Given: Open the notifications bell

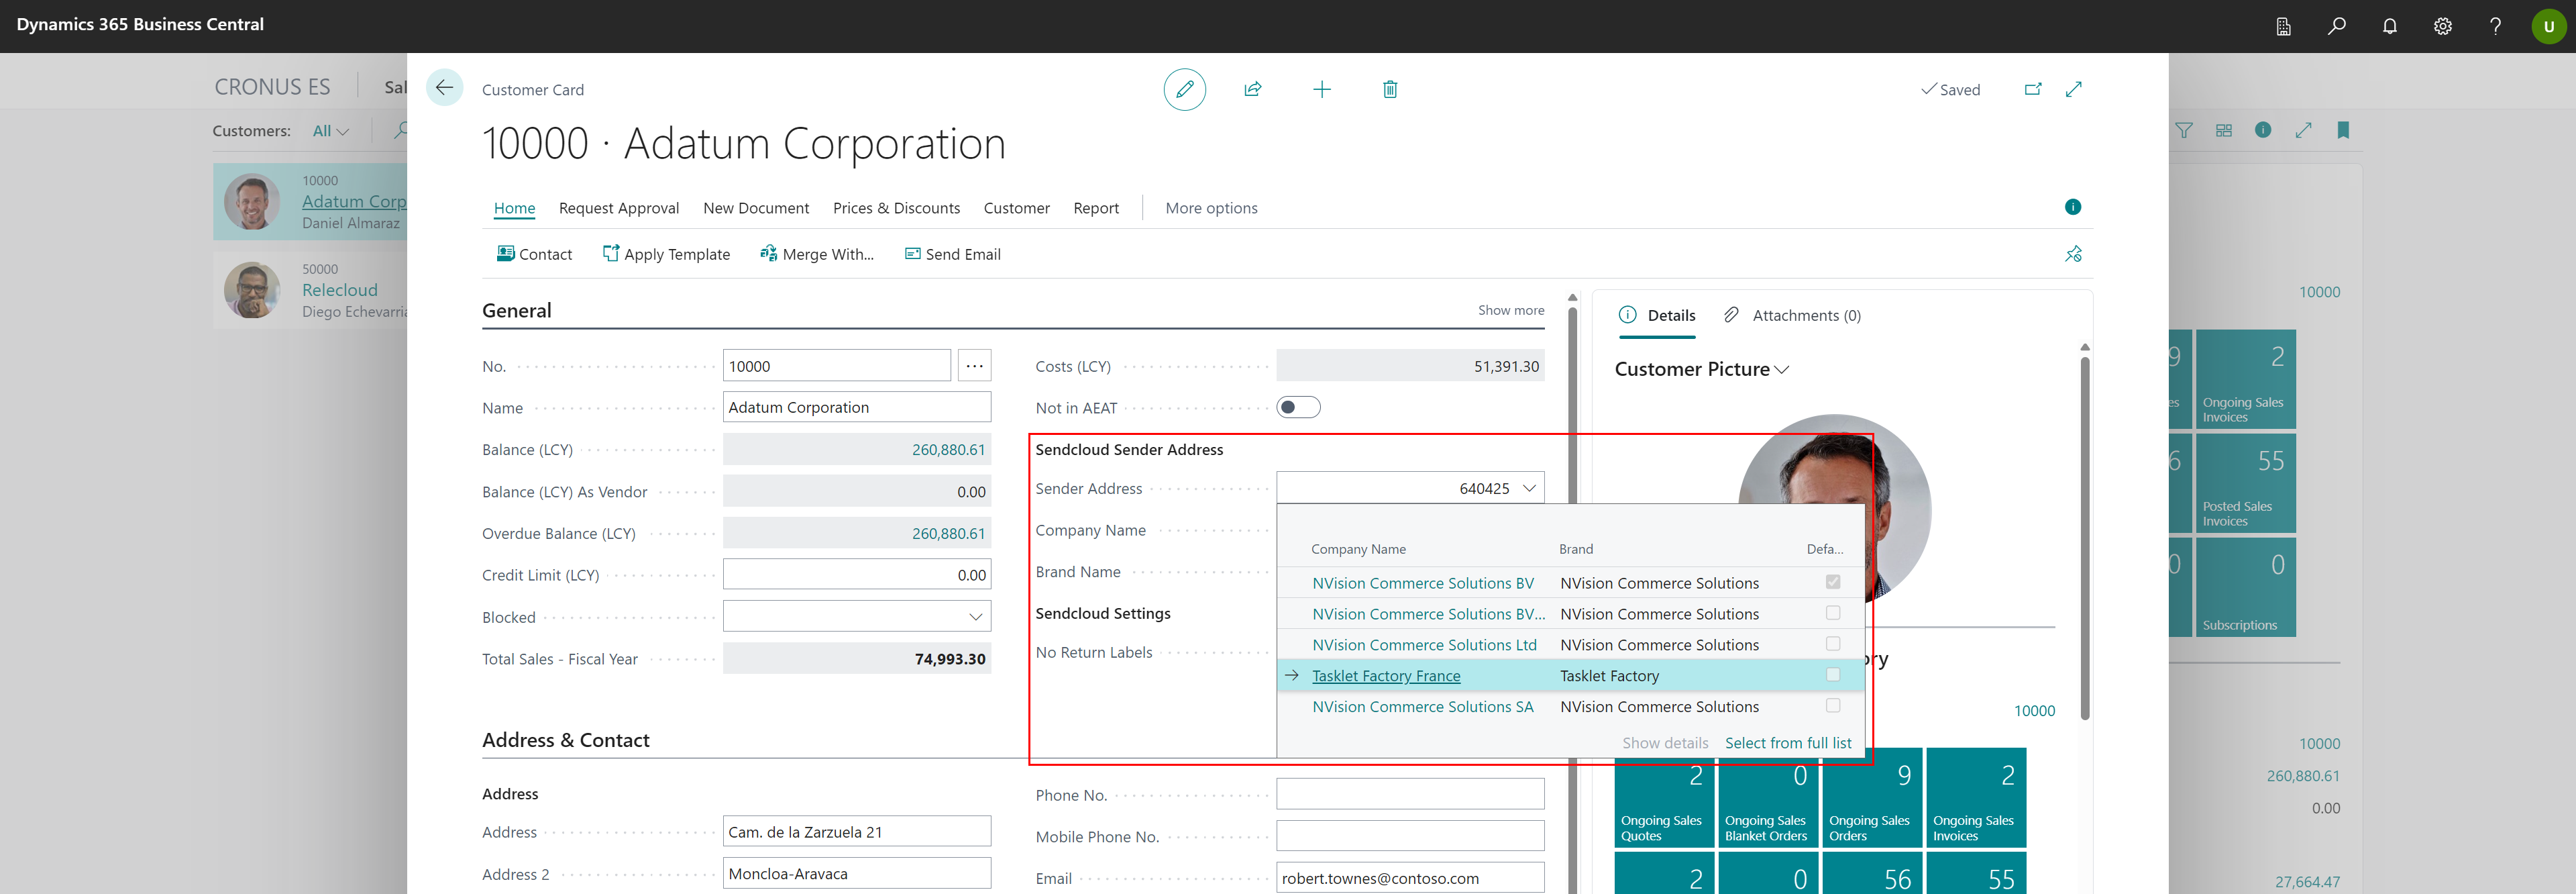Looking at the screenshot, I should coord(2389,26).
